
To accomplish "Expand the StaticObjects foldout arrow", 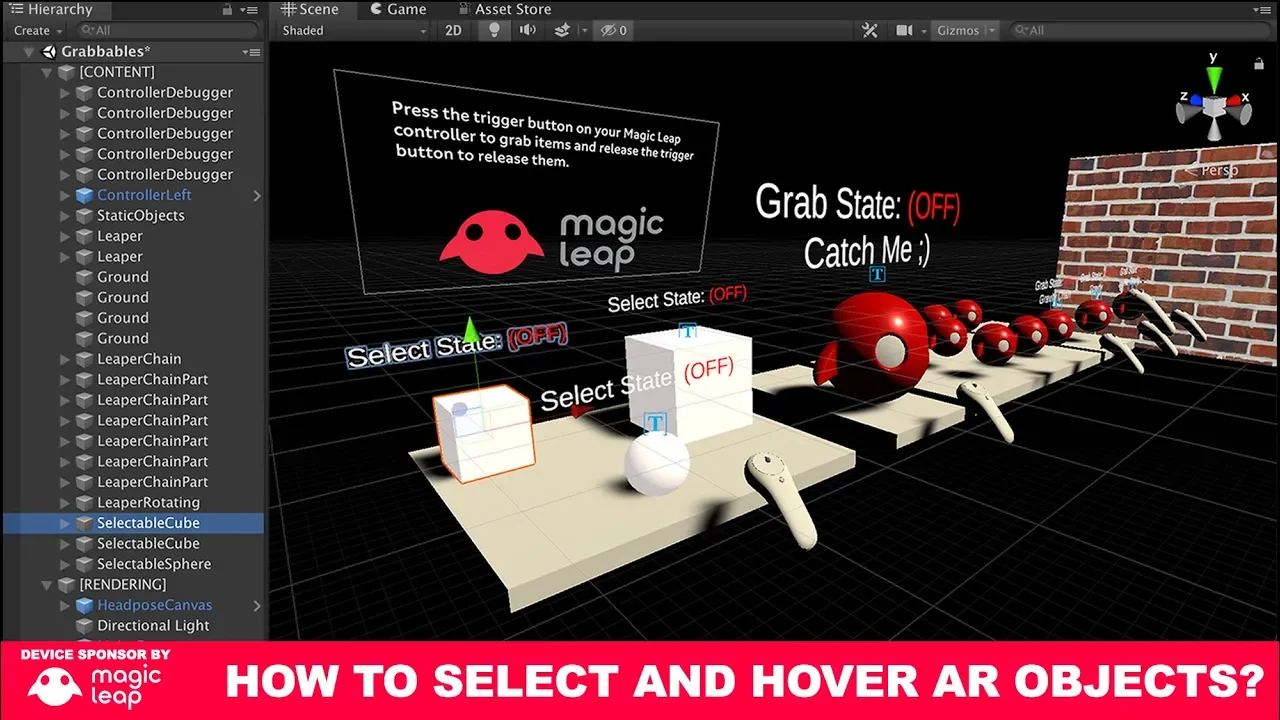I will [65, 216].
